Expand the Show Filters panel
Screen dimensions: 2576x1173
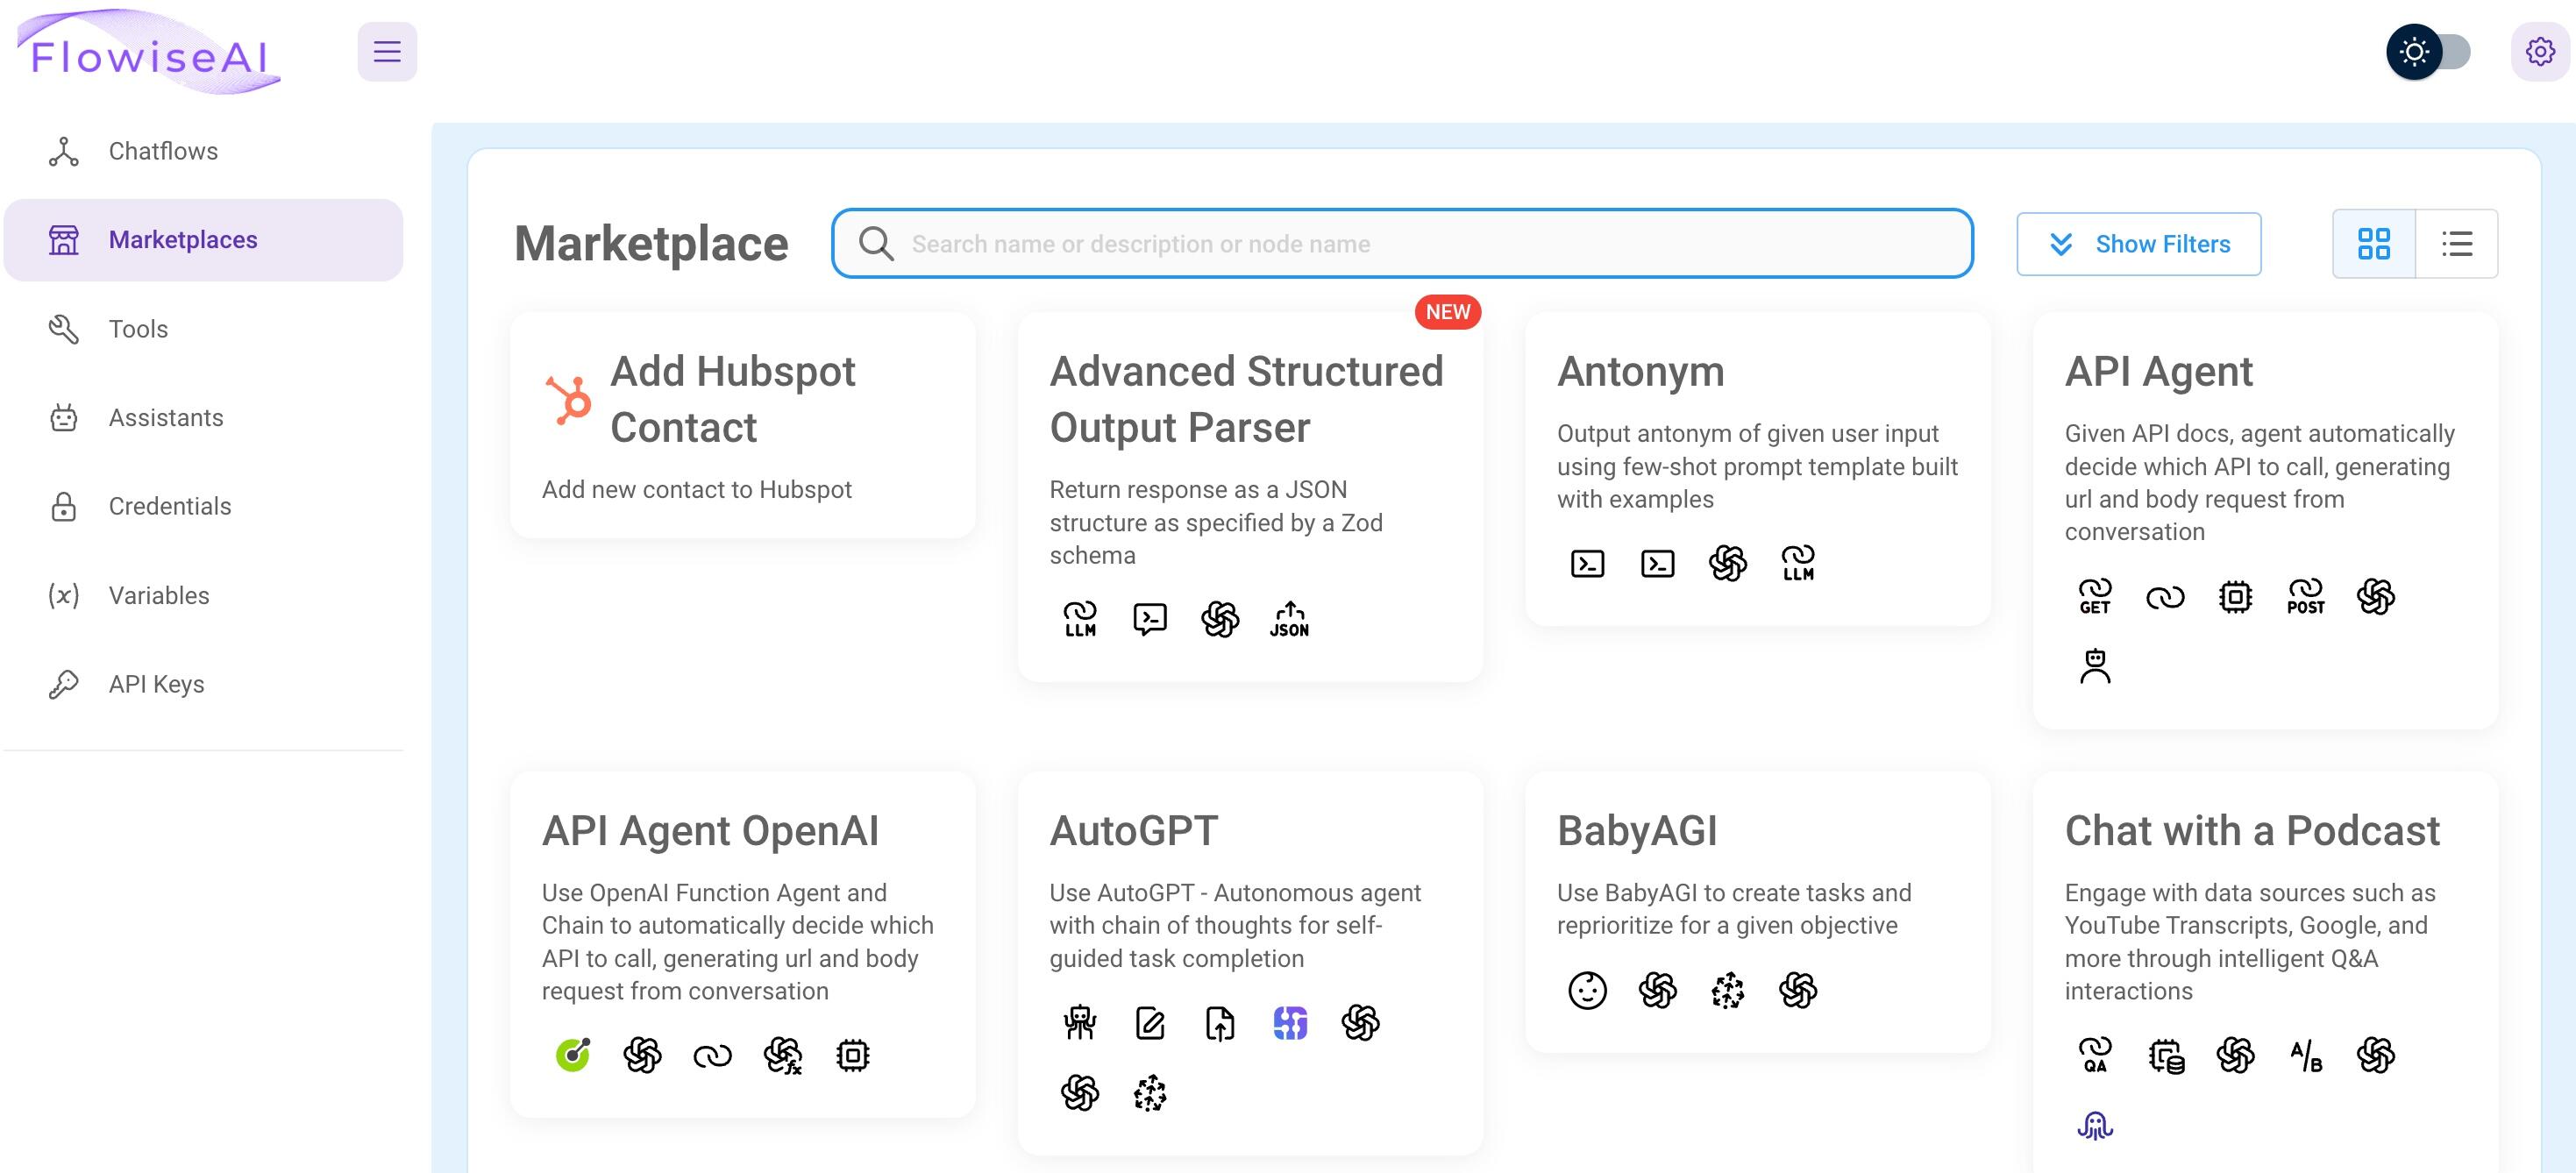2139,244
